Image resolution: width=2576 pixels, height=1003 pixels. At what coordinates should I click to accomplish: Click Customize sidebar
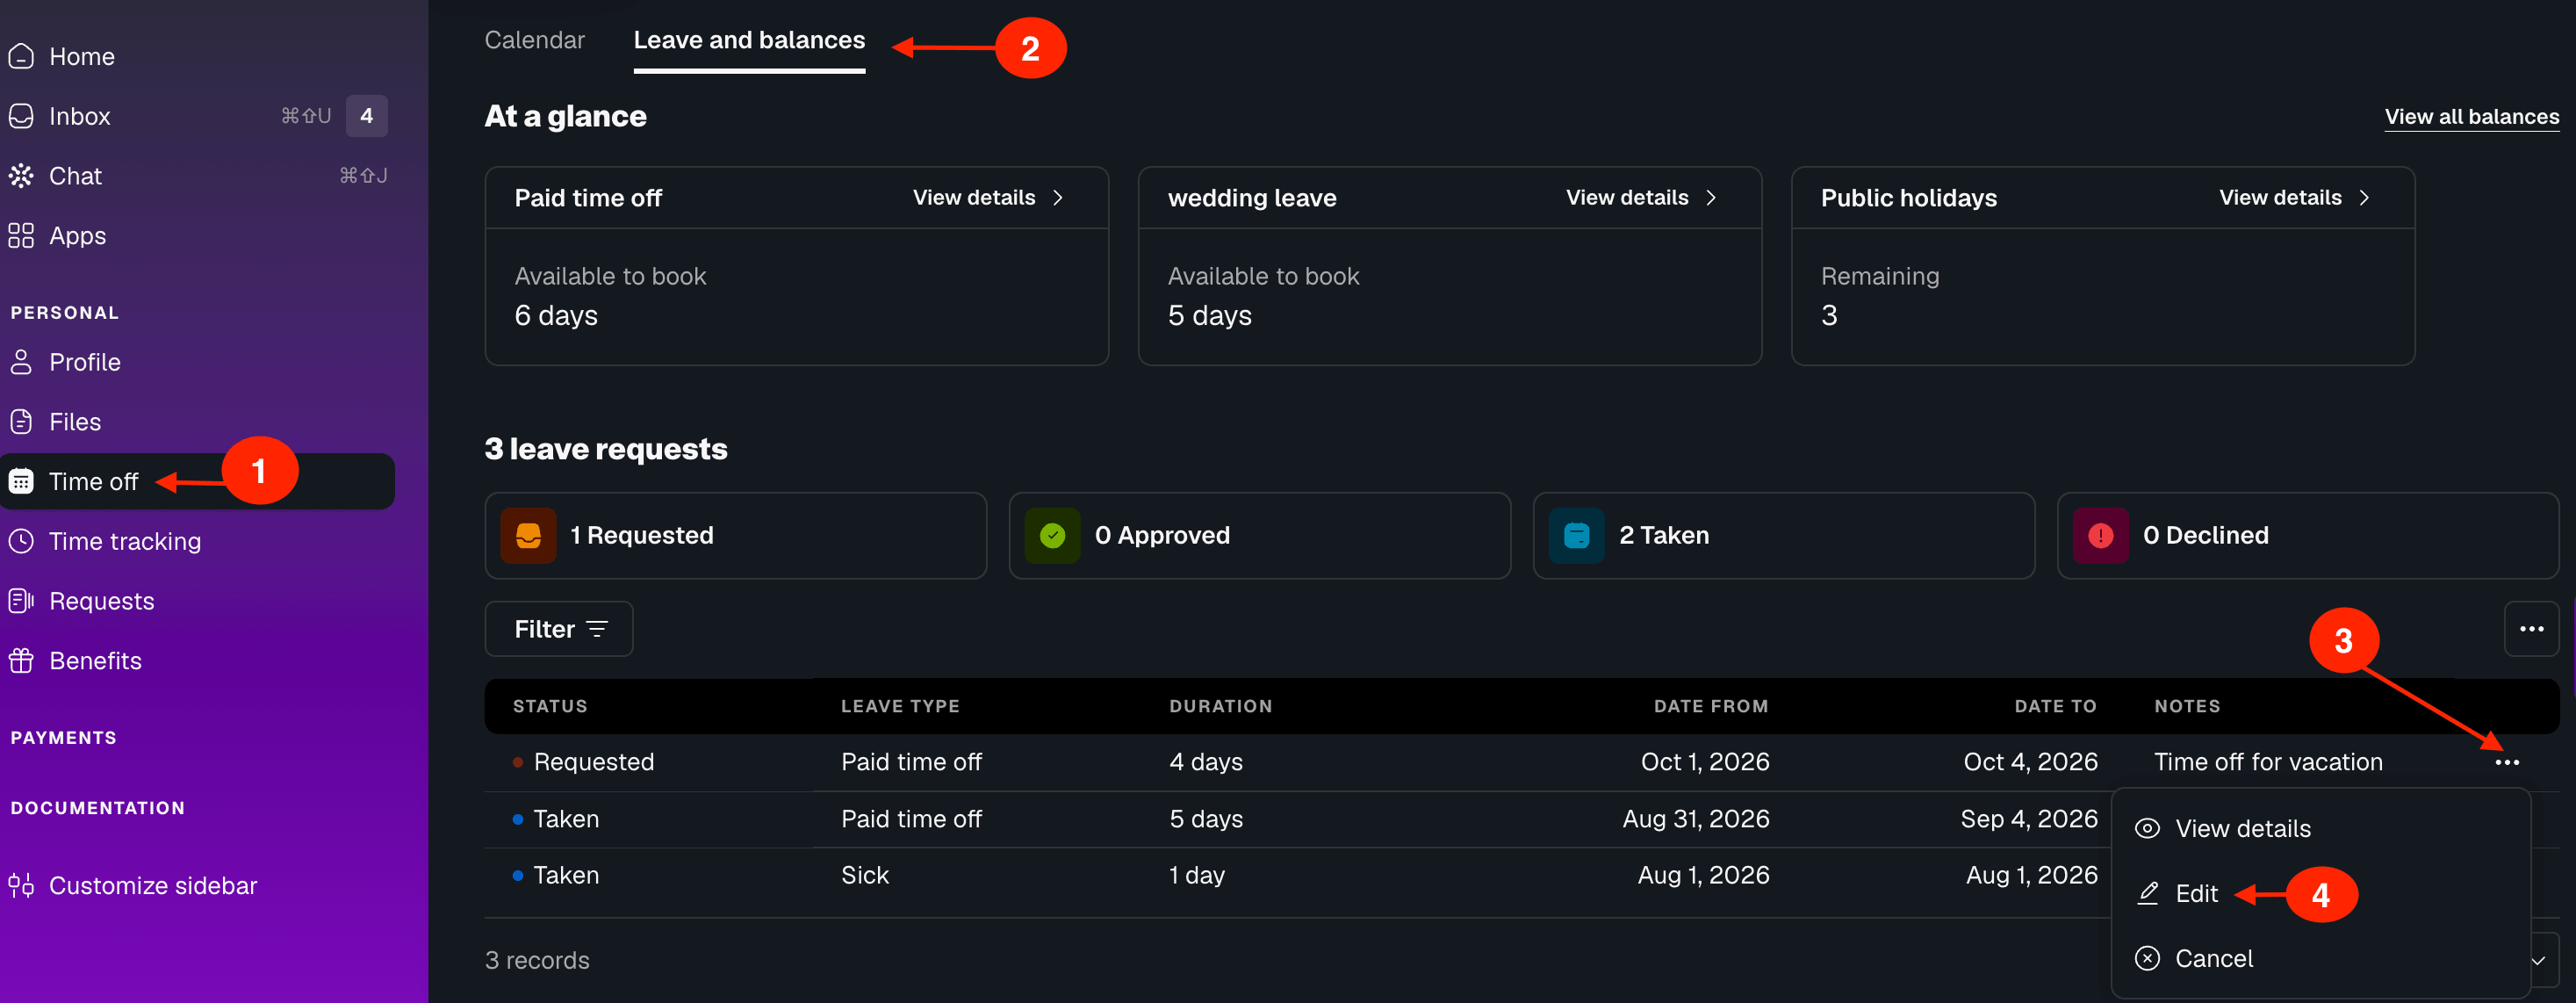click(x=133, y=885)
